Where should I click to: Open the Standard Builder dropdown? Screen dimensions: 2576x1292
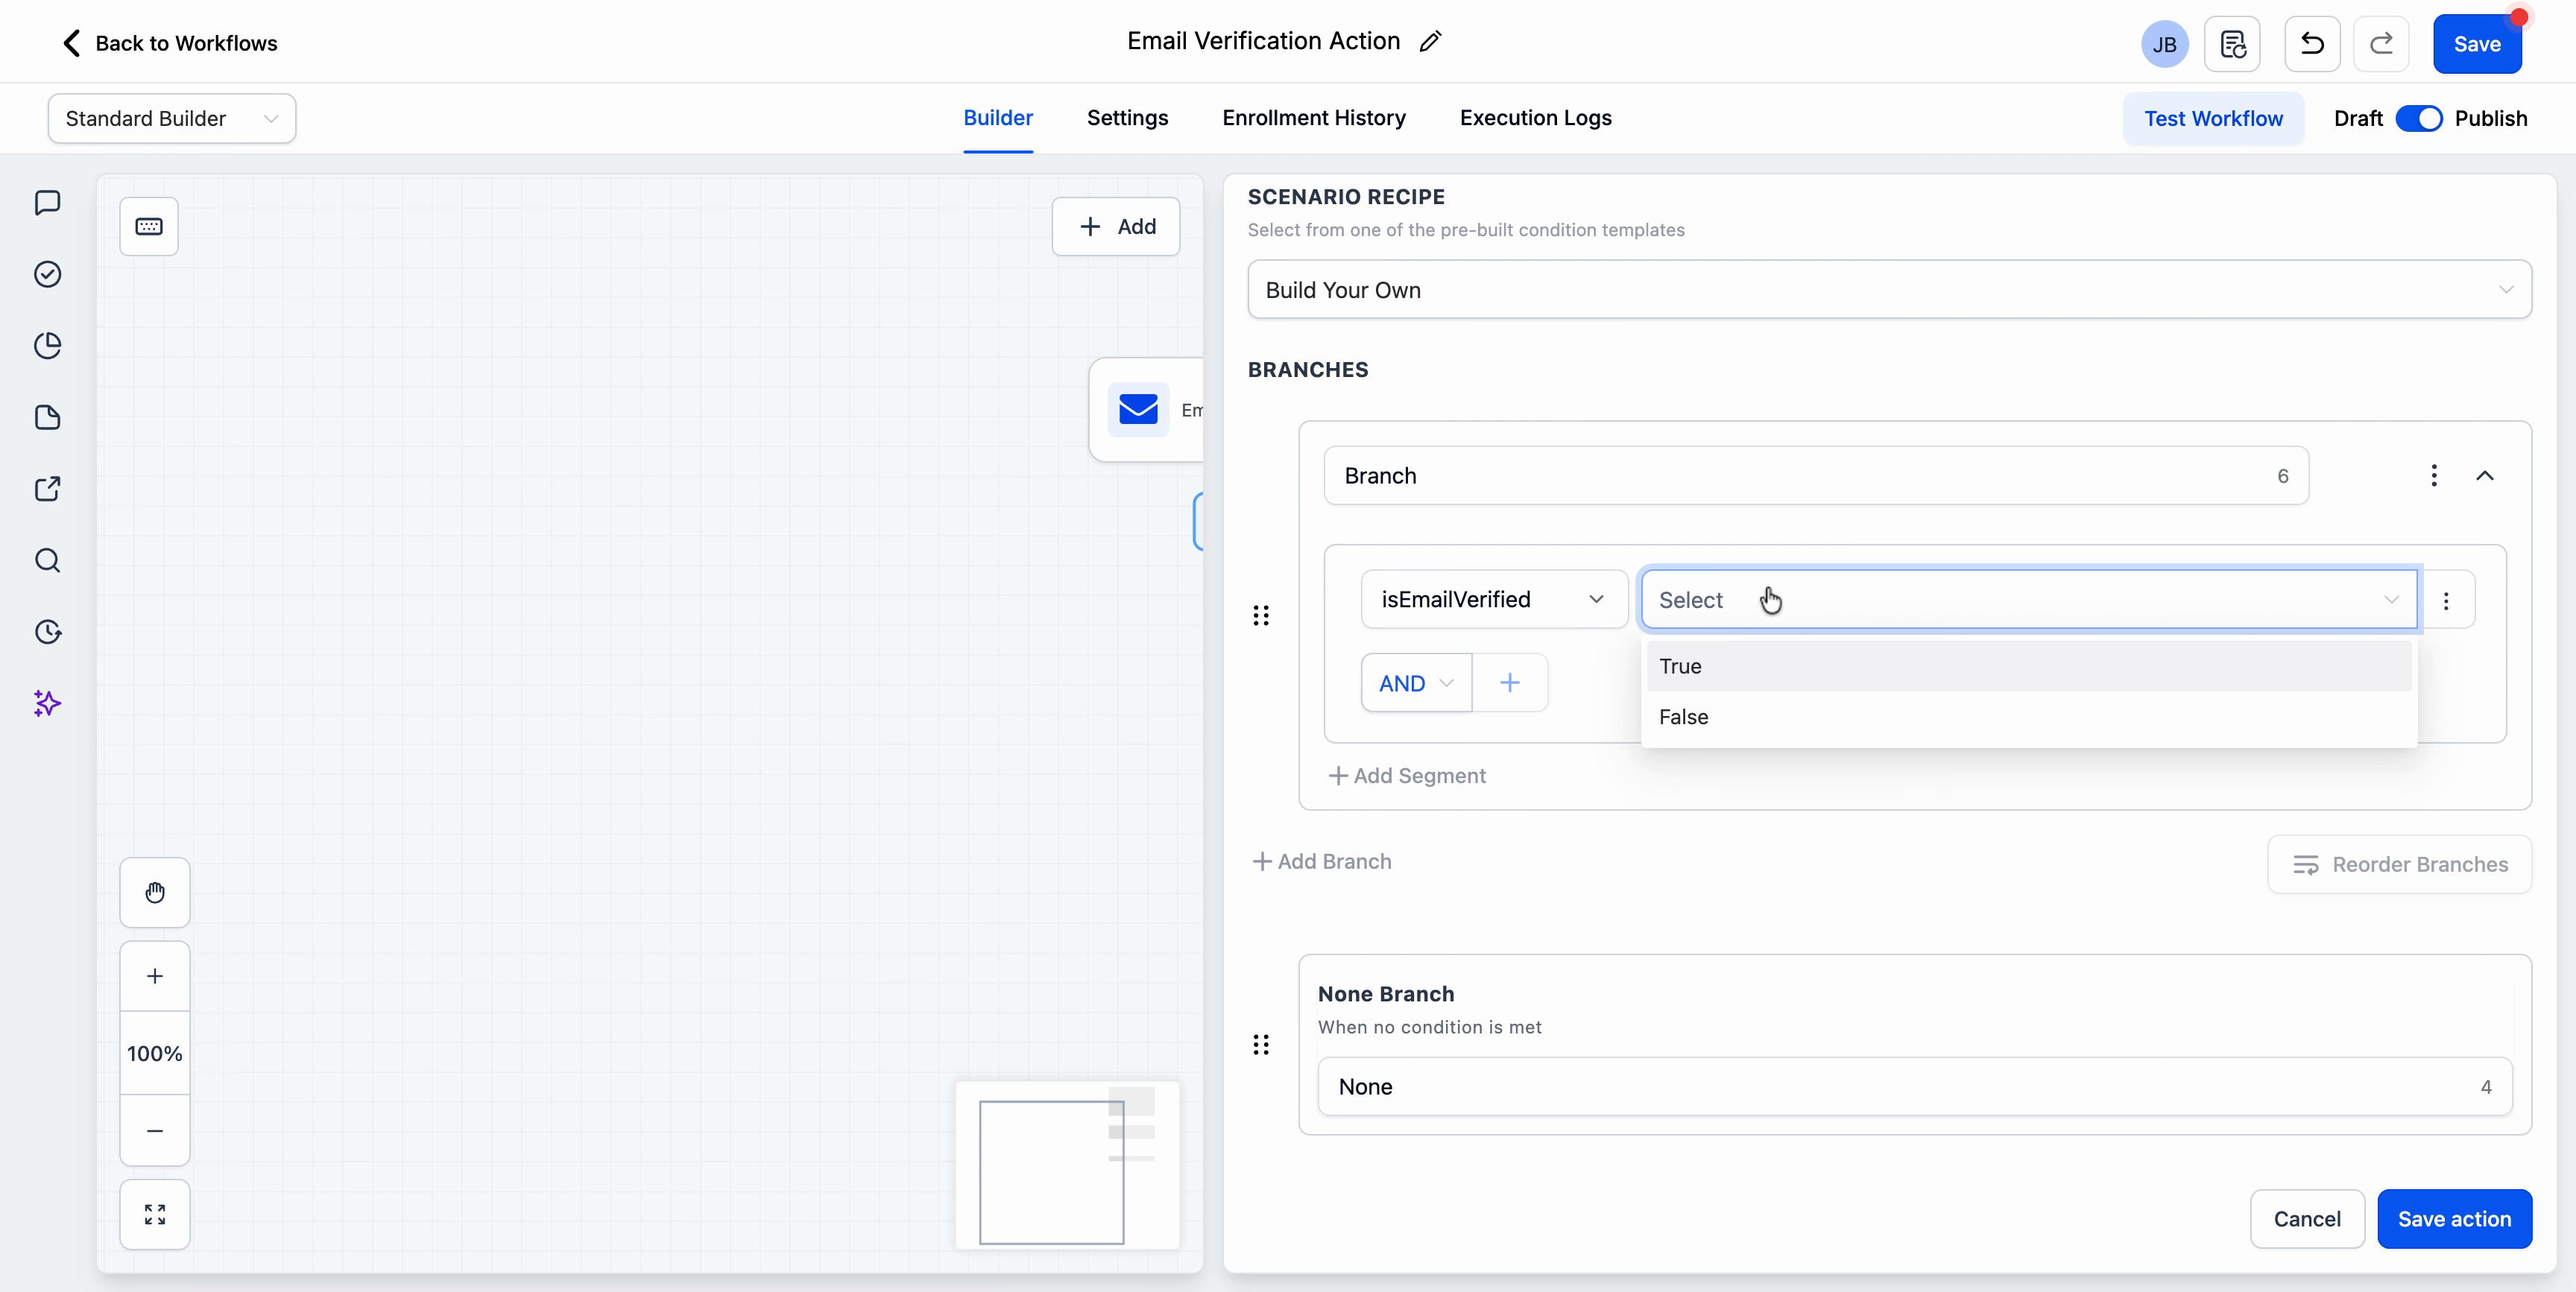point(170,118)
